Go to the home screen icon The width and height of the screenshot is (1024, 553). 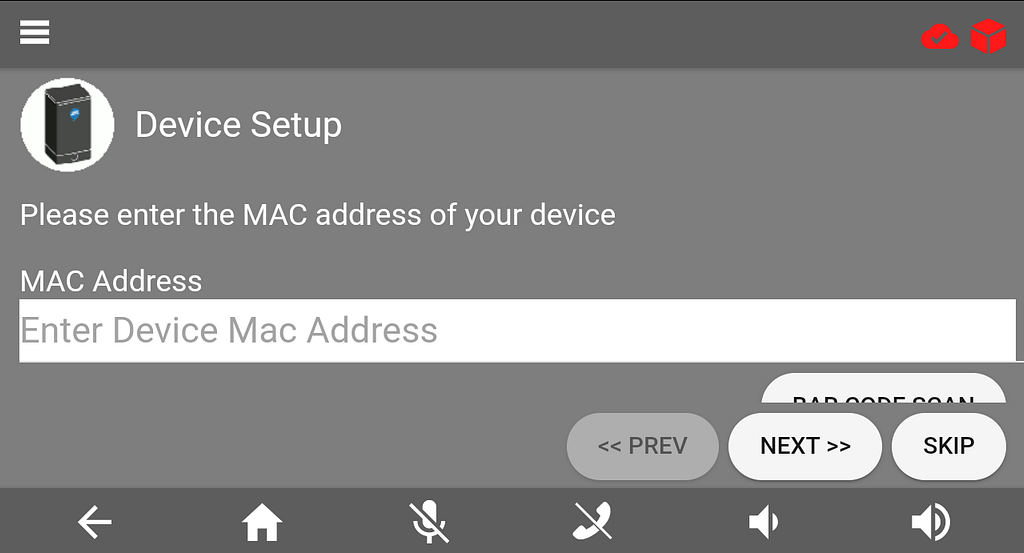[x=262, y=522]
